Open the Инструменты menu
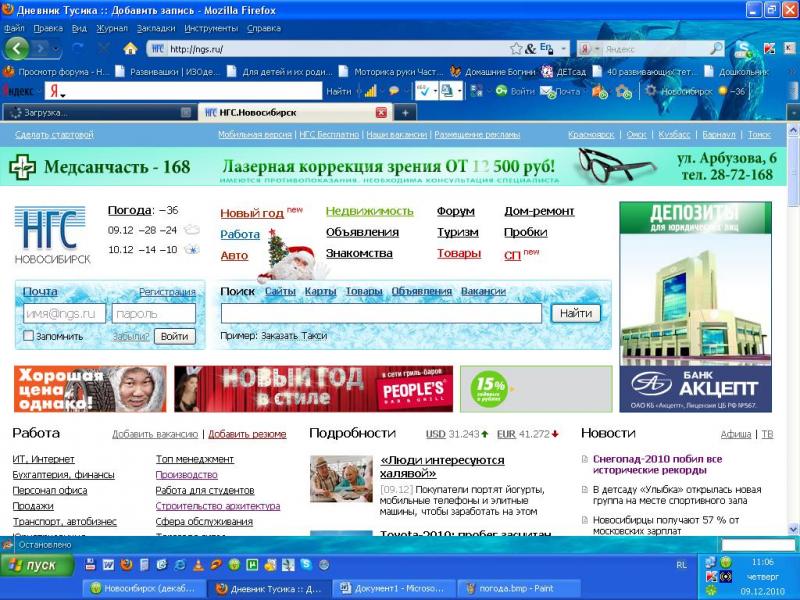This screenshot has width=800, height=600. pos(211,28)
